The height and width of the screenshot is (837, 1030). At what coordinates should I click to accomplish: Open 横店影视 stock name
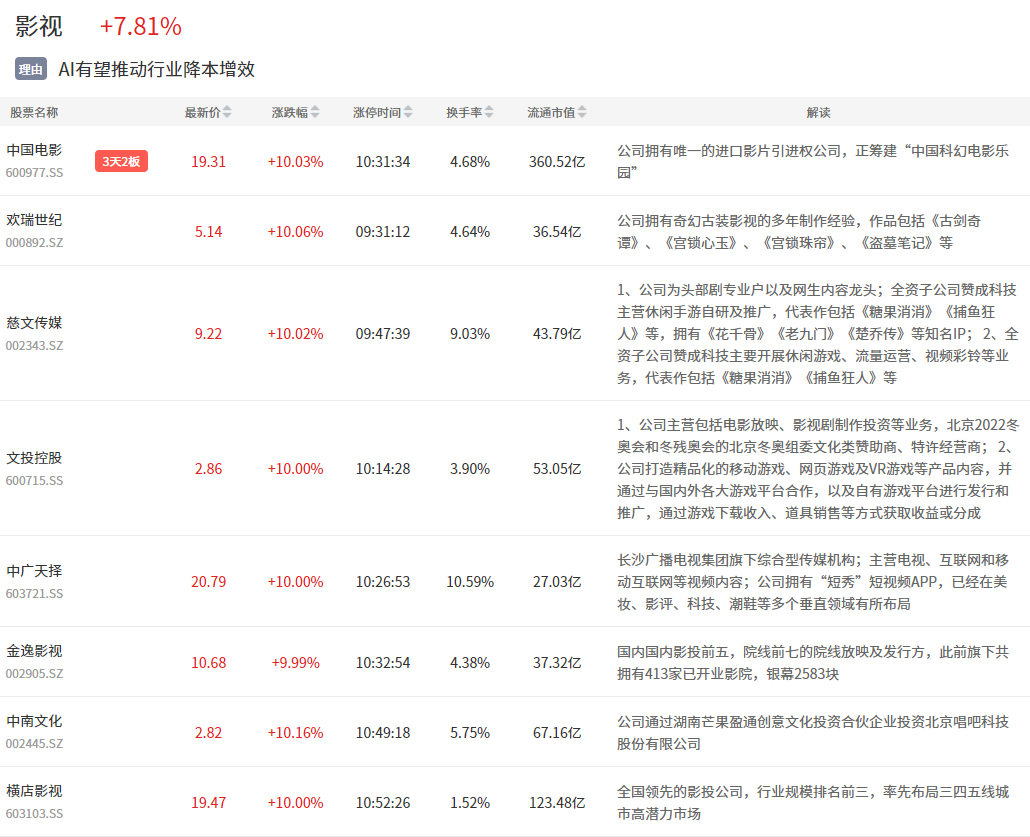(x=34, y=791)
